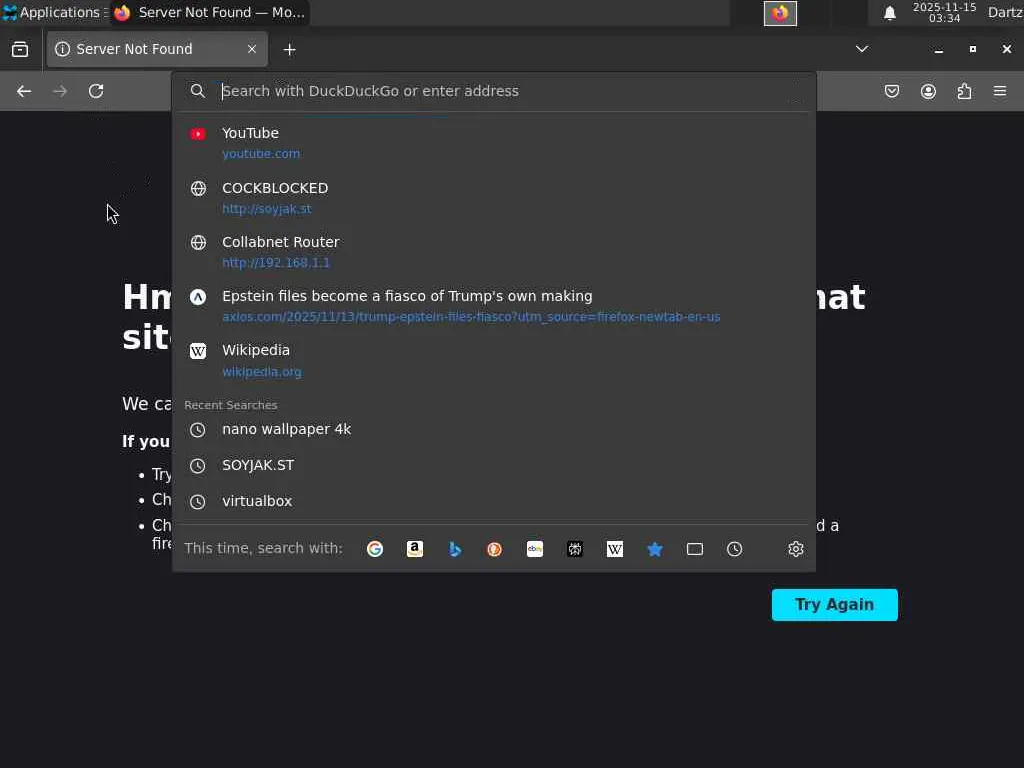Screen dimensions: 1024x768
Task: Click the search magnifier icon in address bar
Action: pyautogui.click(x=198, y=91)
